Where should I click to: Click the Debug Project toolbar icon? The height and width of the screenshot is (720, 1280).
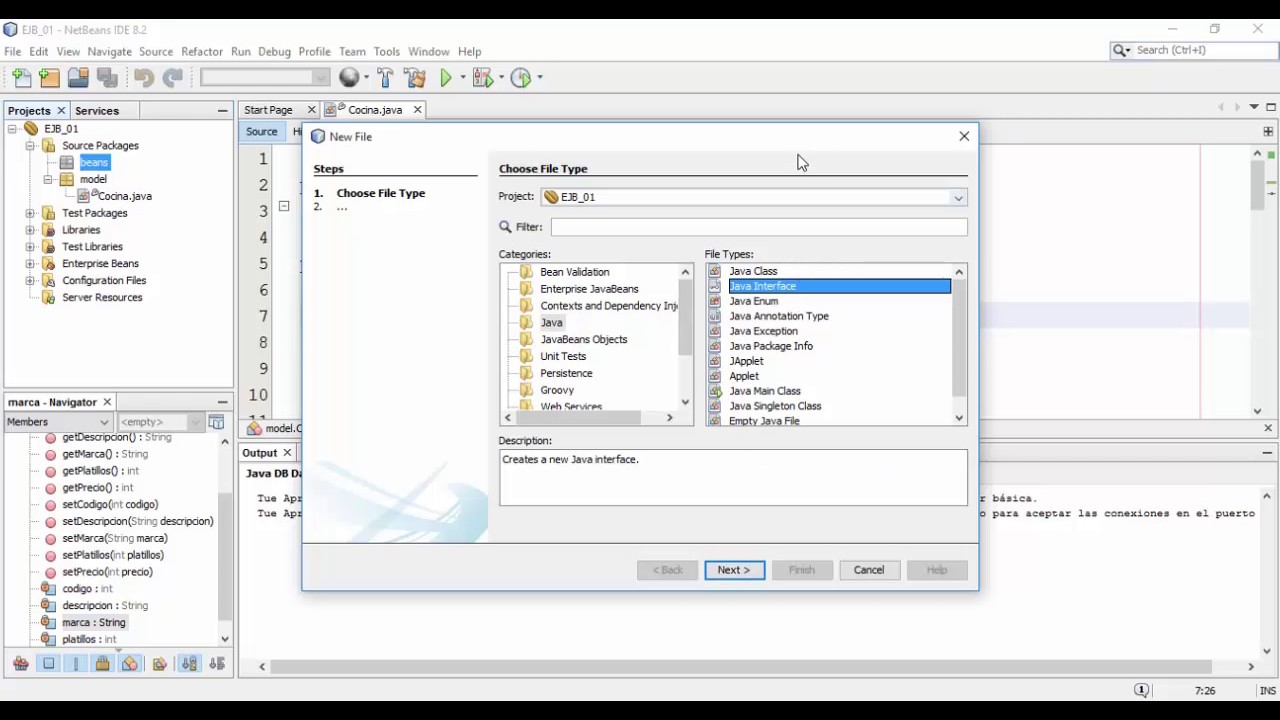[484, 78]
